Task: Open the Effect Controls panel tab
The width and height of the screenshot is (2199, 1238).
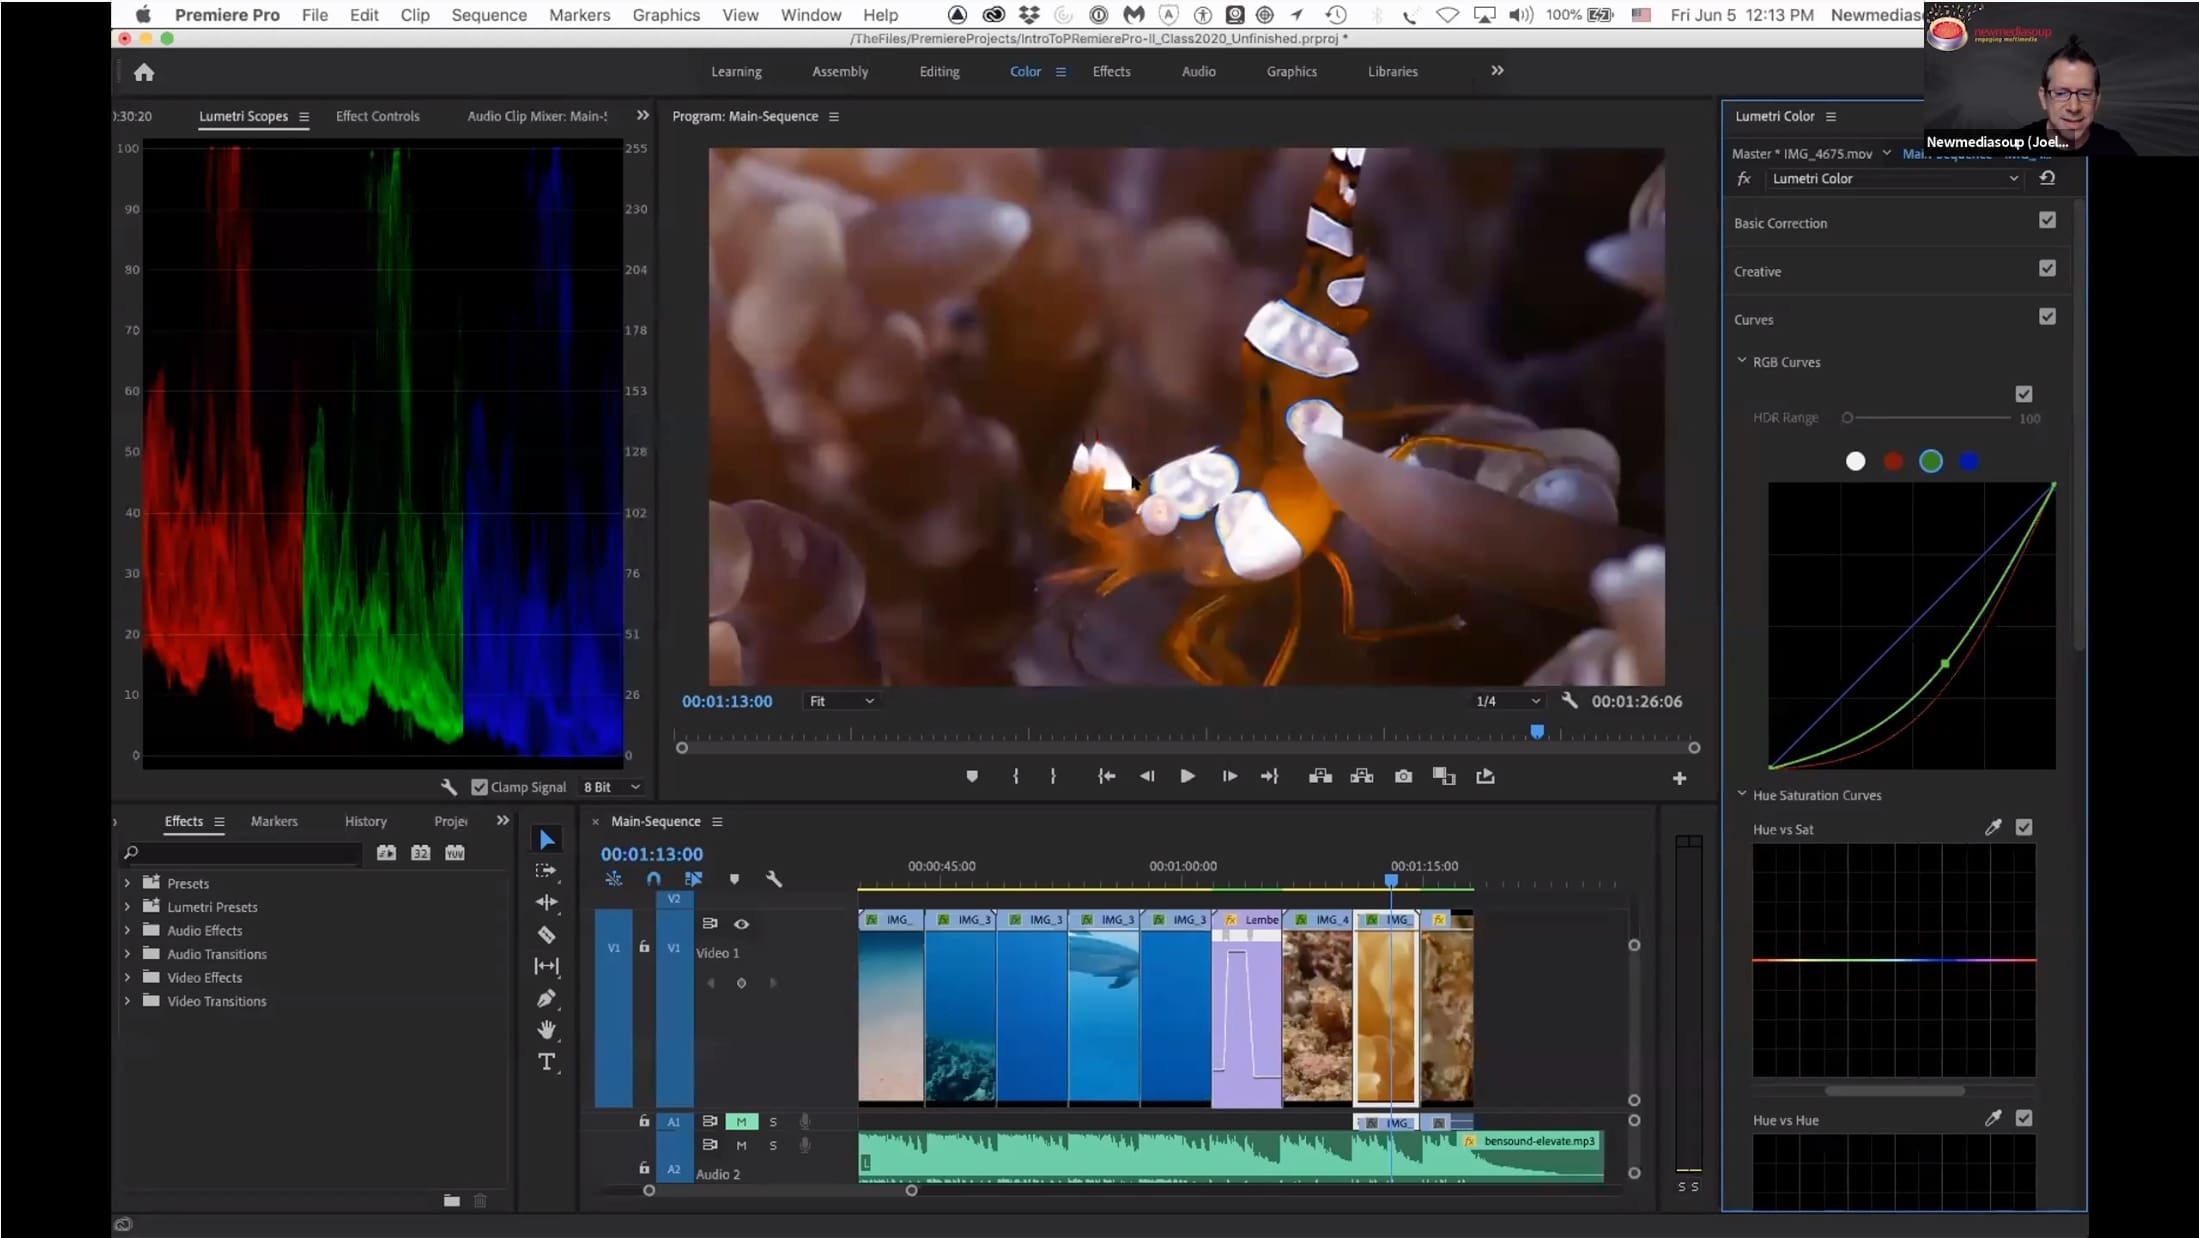Action: click(377, 116)
